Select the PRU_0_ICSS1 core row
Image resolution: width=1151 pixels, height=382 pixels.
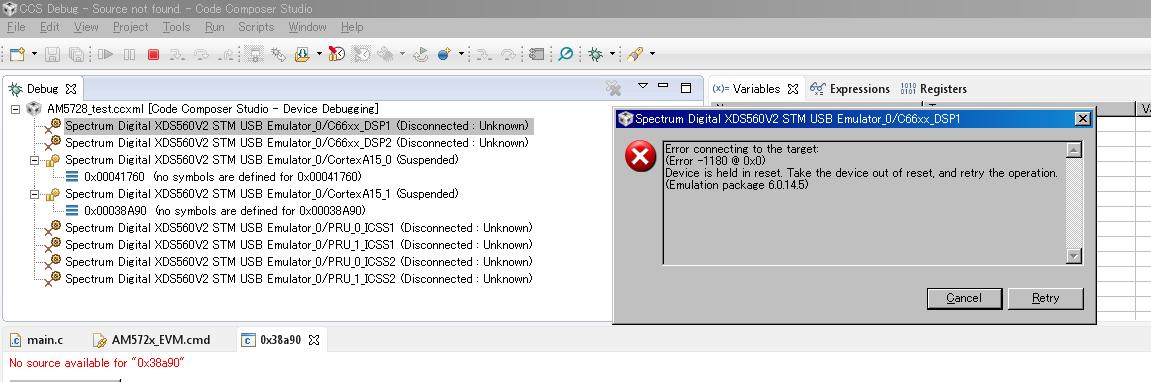[289, 228]
